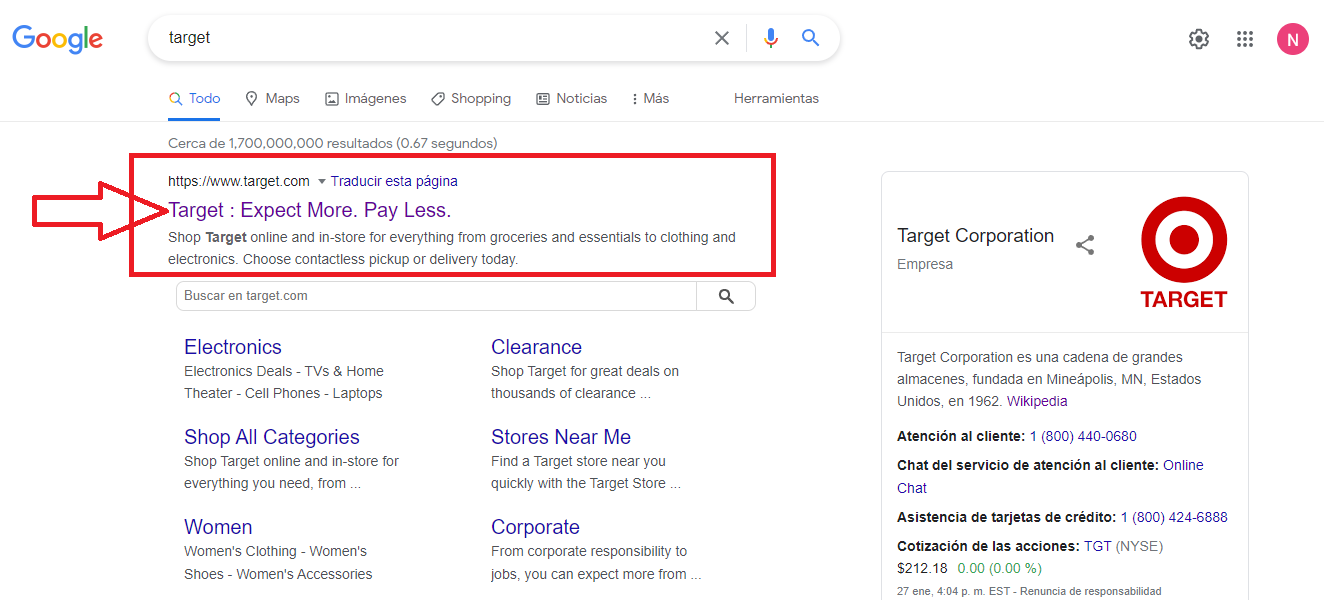Expand the Más menu
Image resolution: width=1324 pixels, height=600 pixels.
(650, 99)
